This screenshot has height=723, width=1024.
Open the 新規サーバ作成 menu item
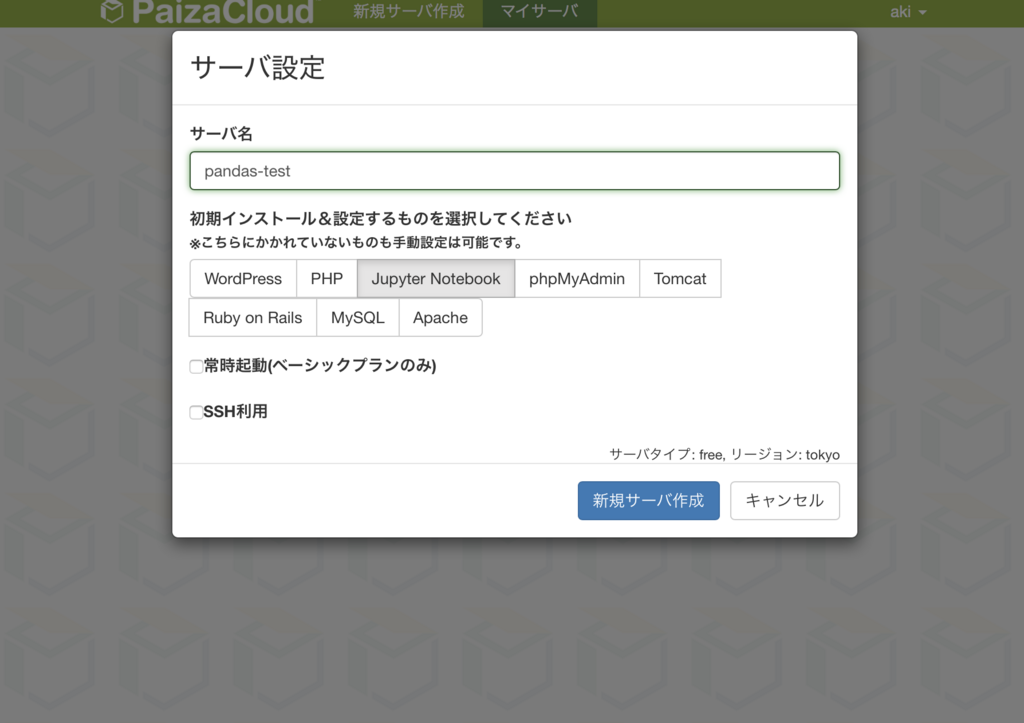[410, 12]
